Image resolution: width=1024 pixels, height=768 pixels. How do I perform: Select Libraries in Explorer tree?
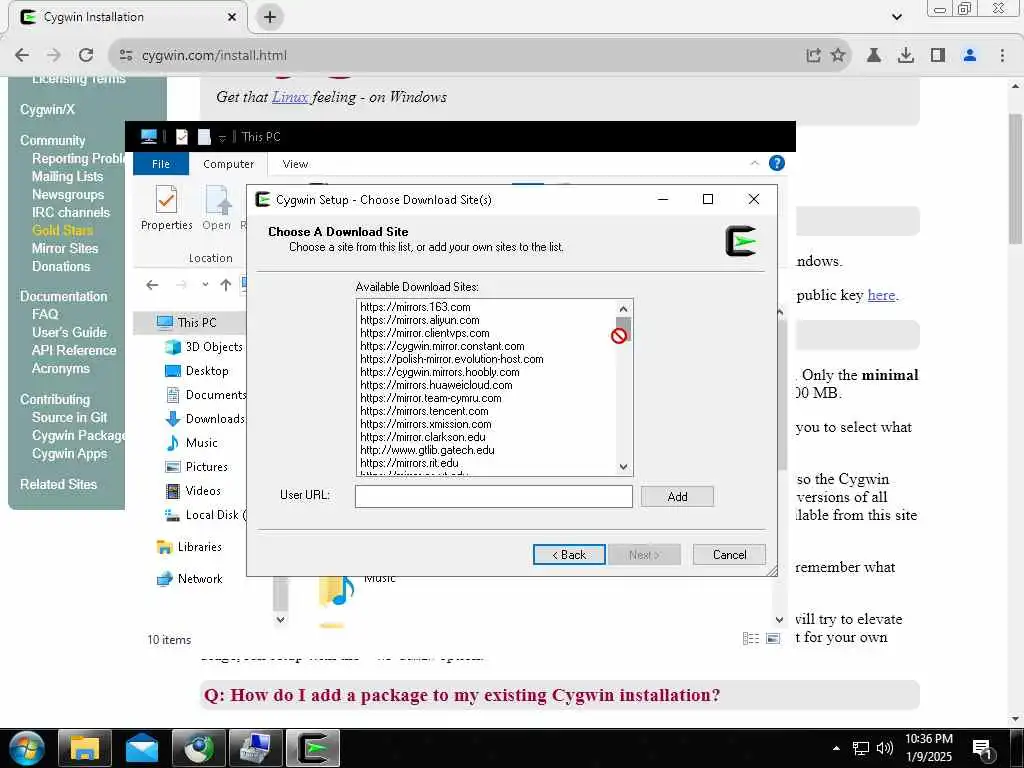pyautogui.click(x=190, y=547)
